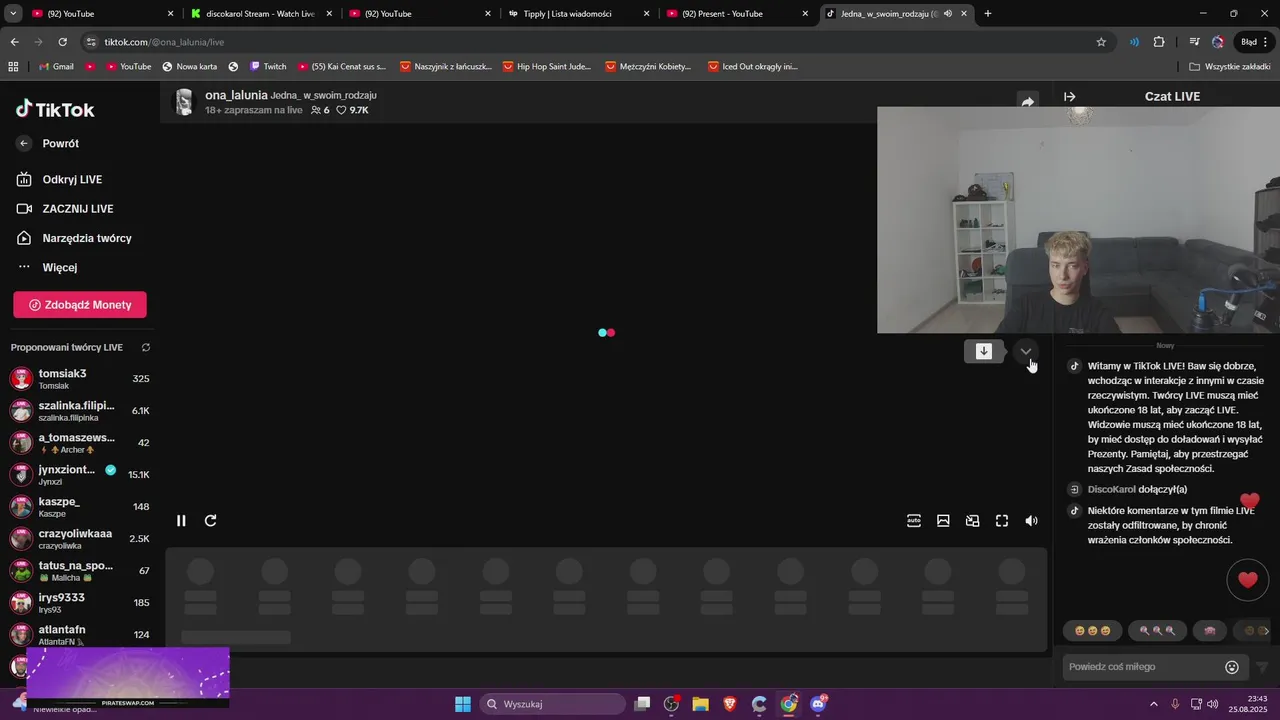Reload the live stream with the refresh icon

(211, 520)
